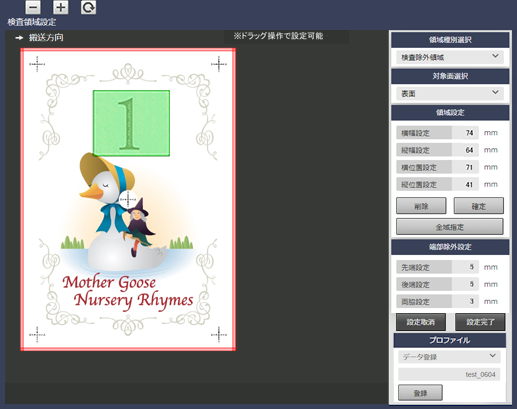Click the 領域設定 section header
This screenshot has width=517, height=409.
click(450, 113)
